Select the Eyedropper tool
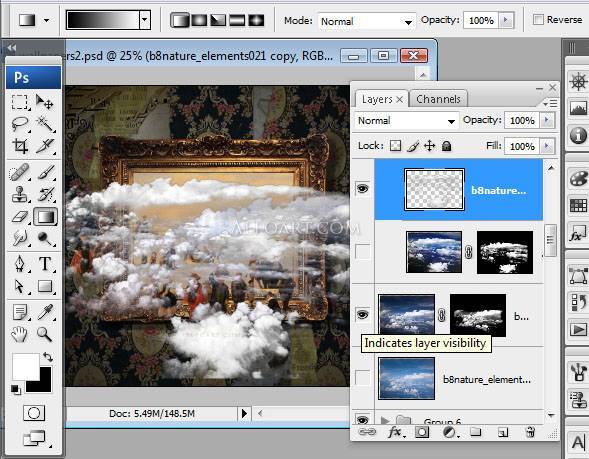Image resolution: width=589 pixels, height=459 pixels. point(45,312)
